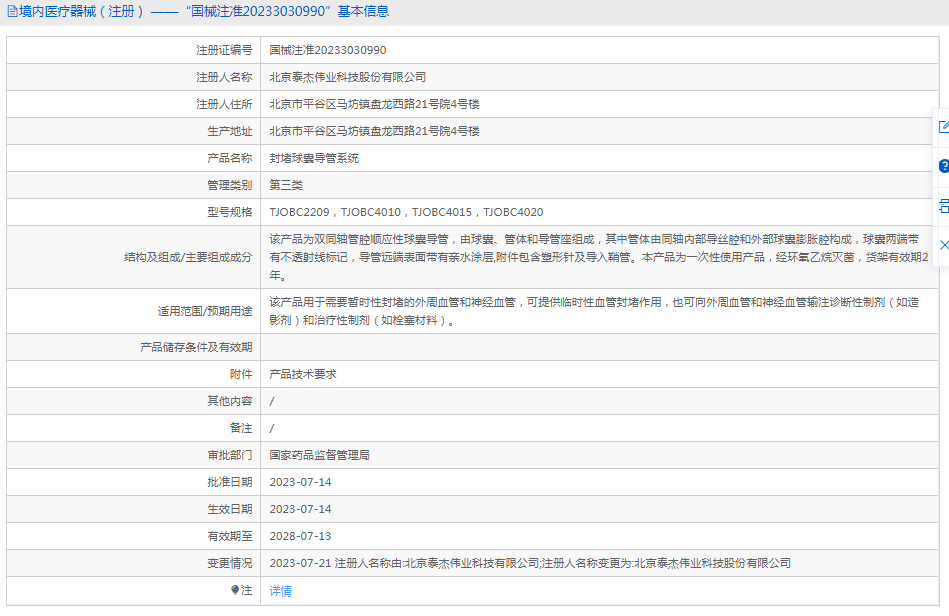Close the side toolbar with the X icon

[944, 245]
